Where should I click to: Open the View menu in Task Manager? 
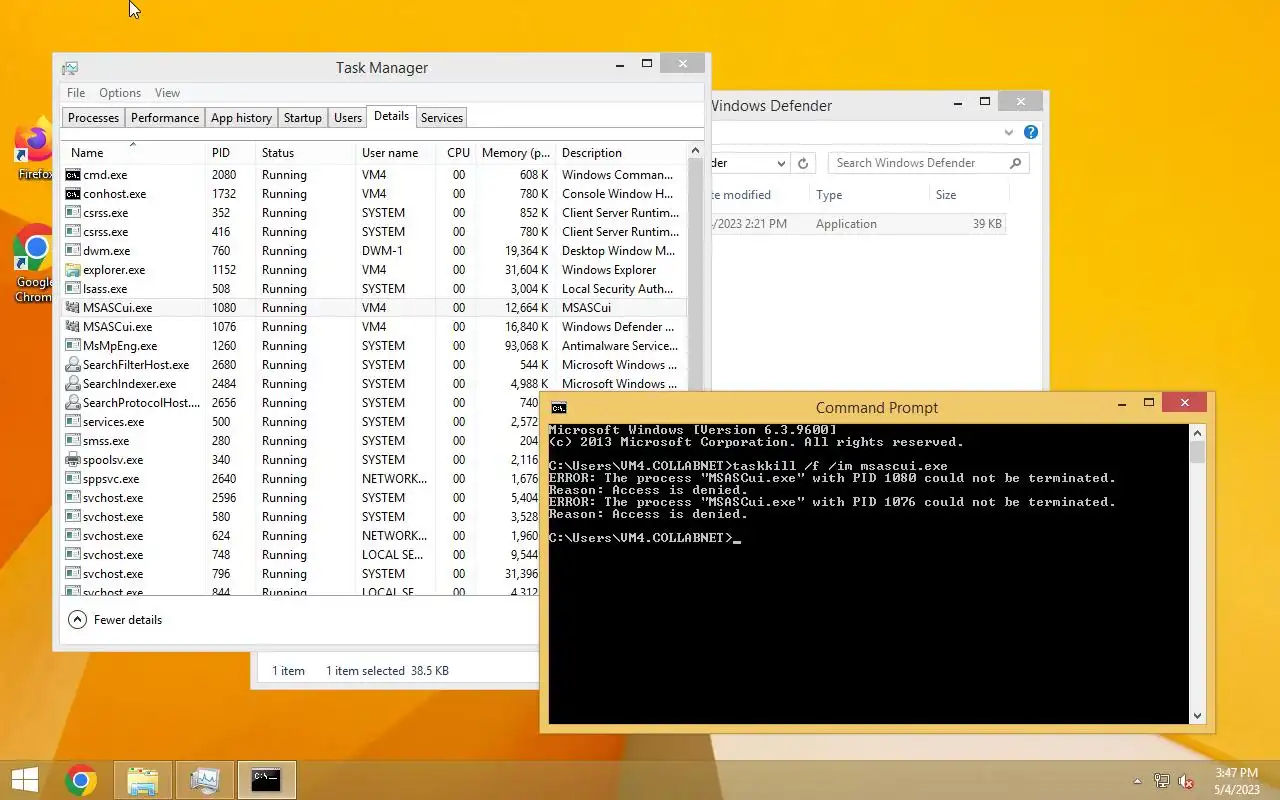click(x=167, y=93)
